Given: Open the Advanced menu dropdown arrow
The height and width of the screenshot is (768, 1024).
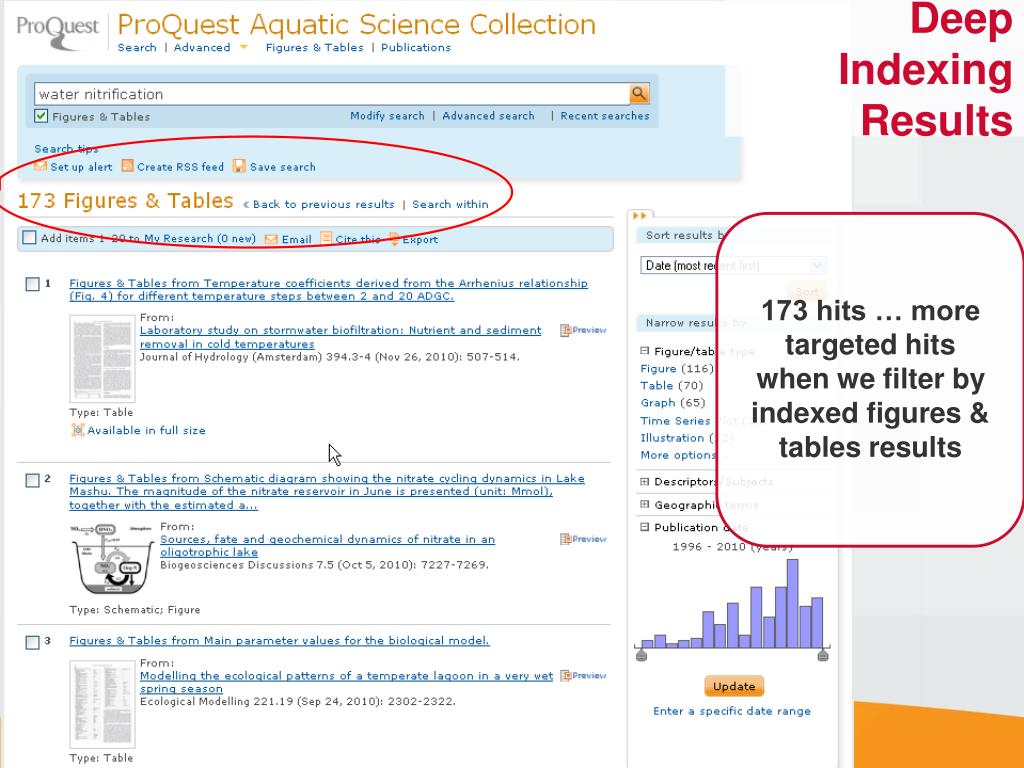Looking at the screenshot, I should click(244, 47).
